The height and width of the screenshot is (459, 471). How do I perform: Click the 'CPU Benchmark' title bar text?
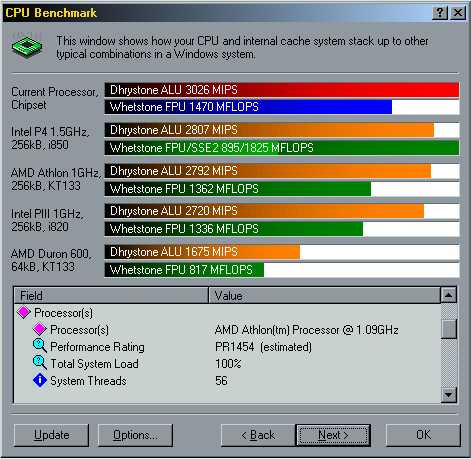point(51,13)
